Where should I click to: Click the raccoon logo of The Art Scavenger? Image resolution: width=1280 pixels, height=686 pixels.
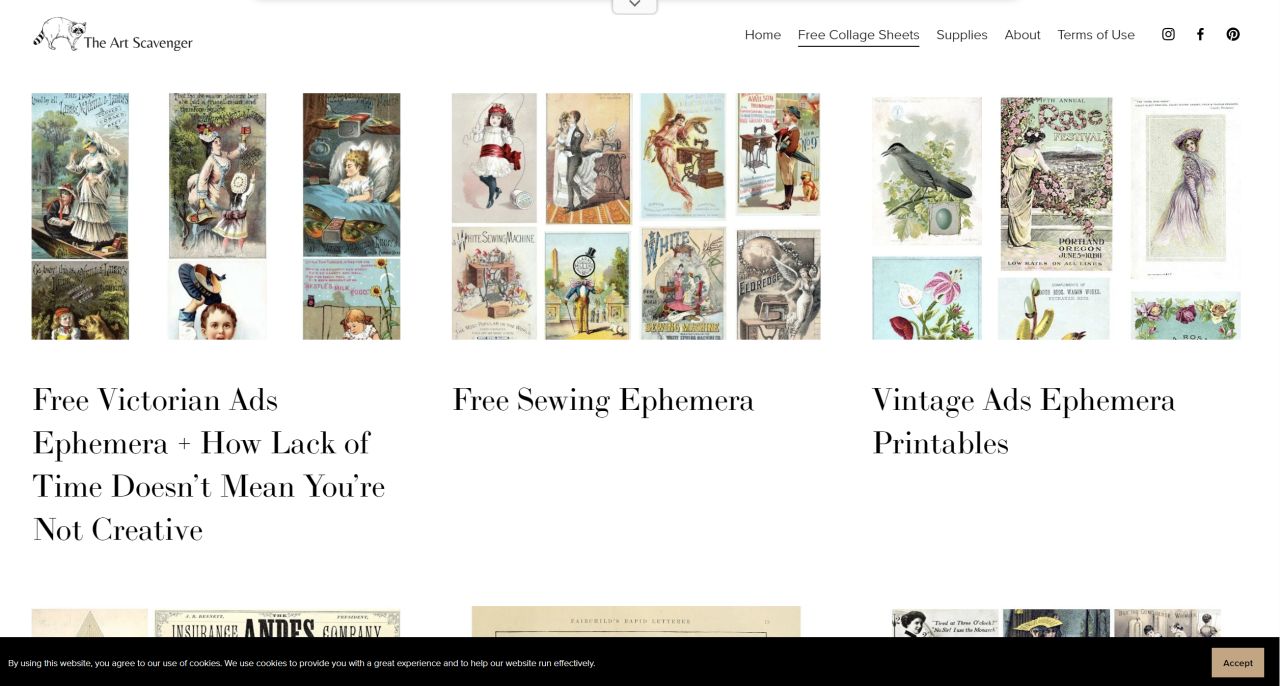[x=113, y=34]
